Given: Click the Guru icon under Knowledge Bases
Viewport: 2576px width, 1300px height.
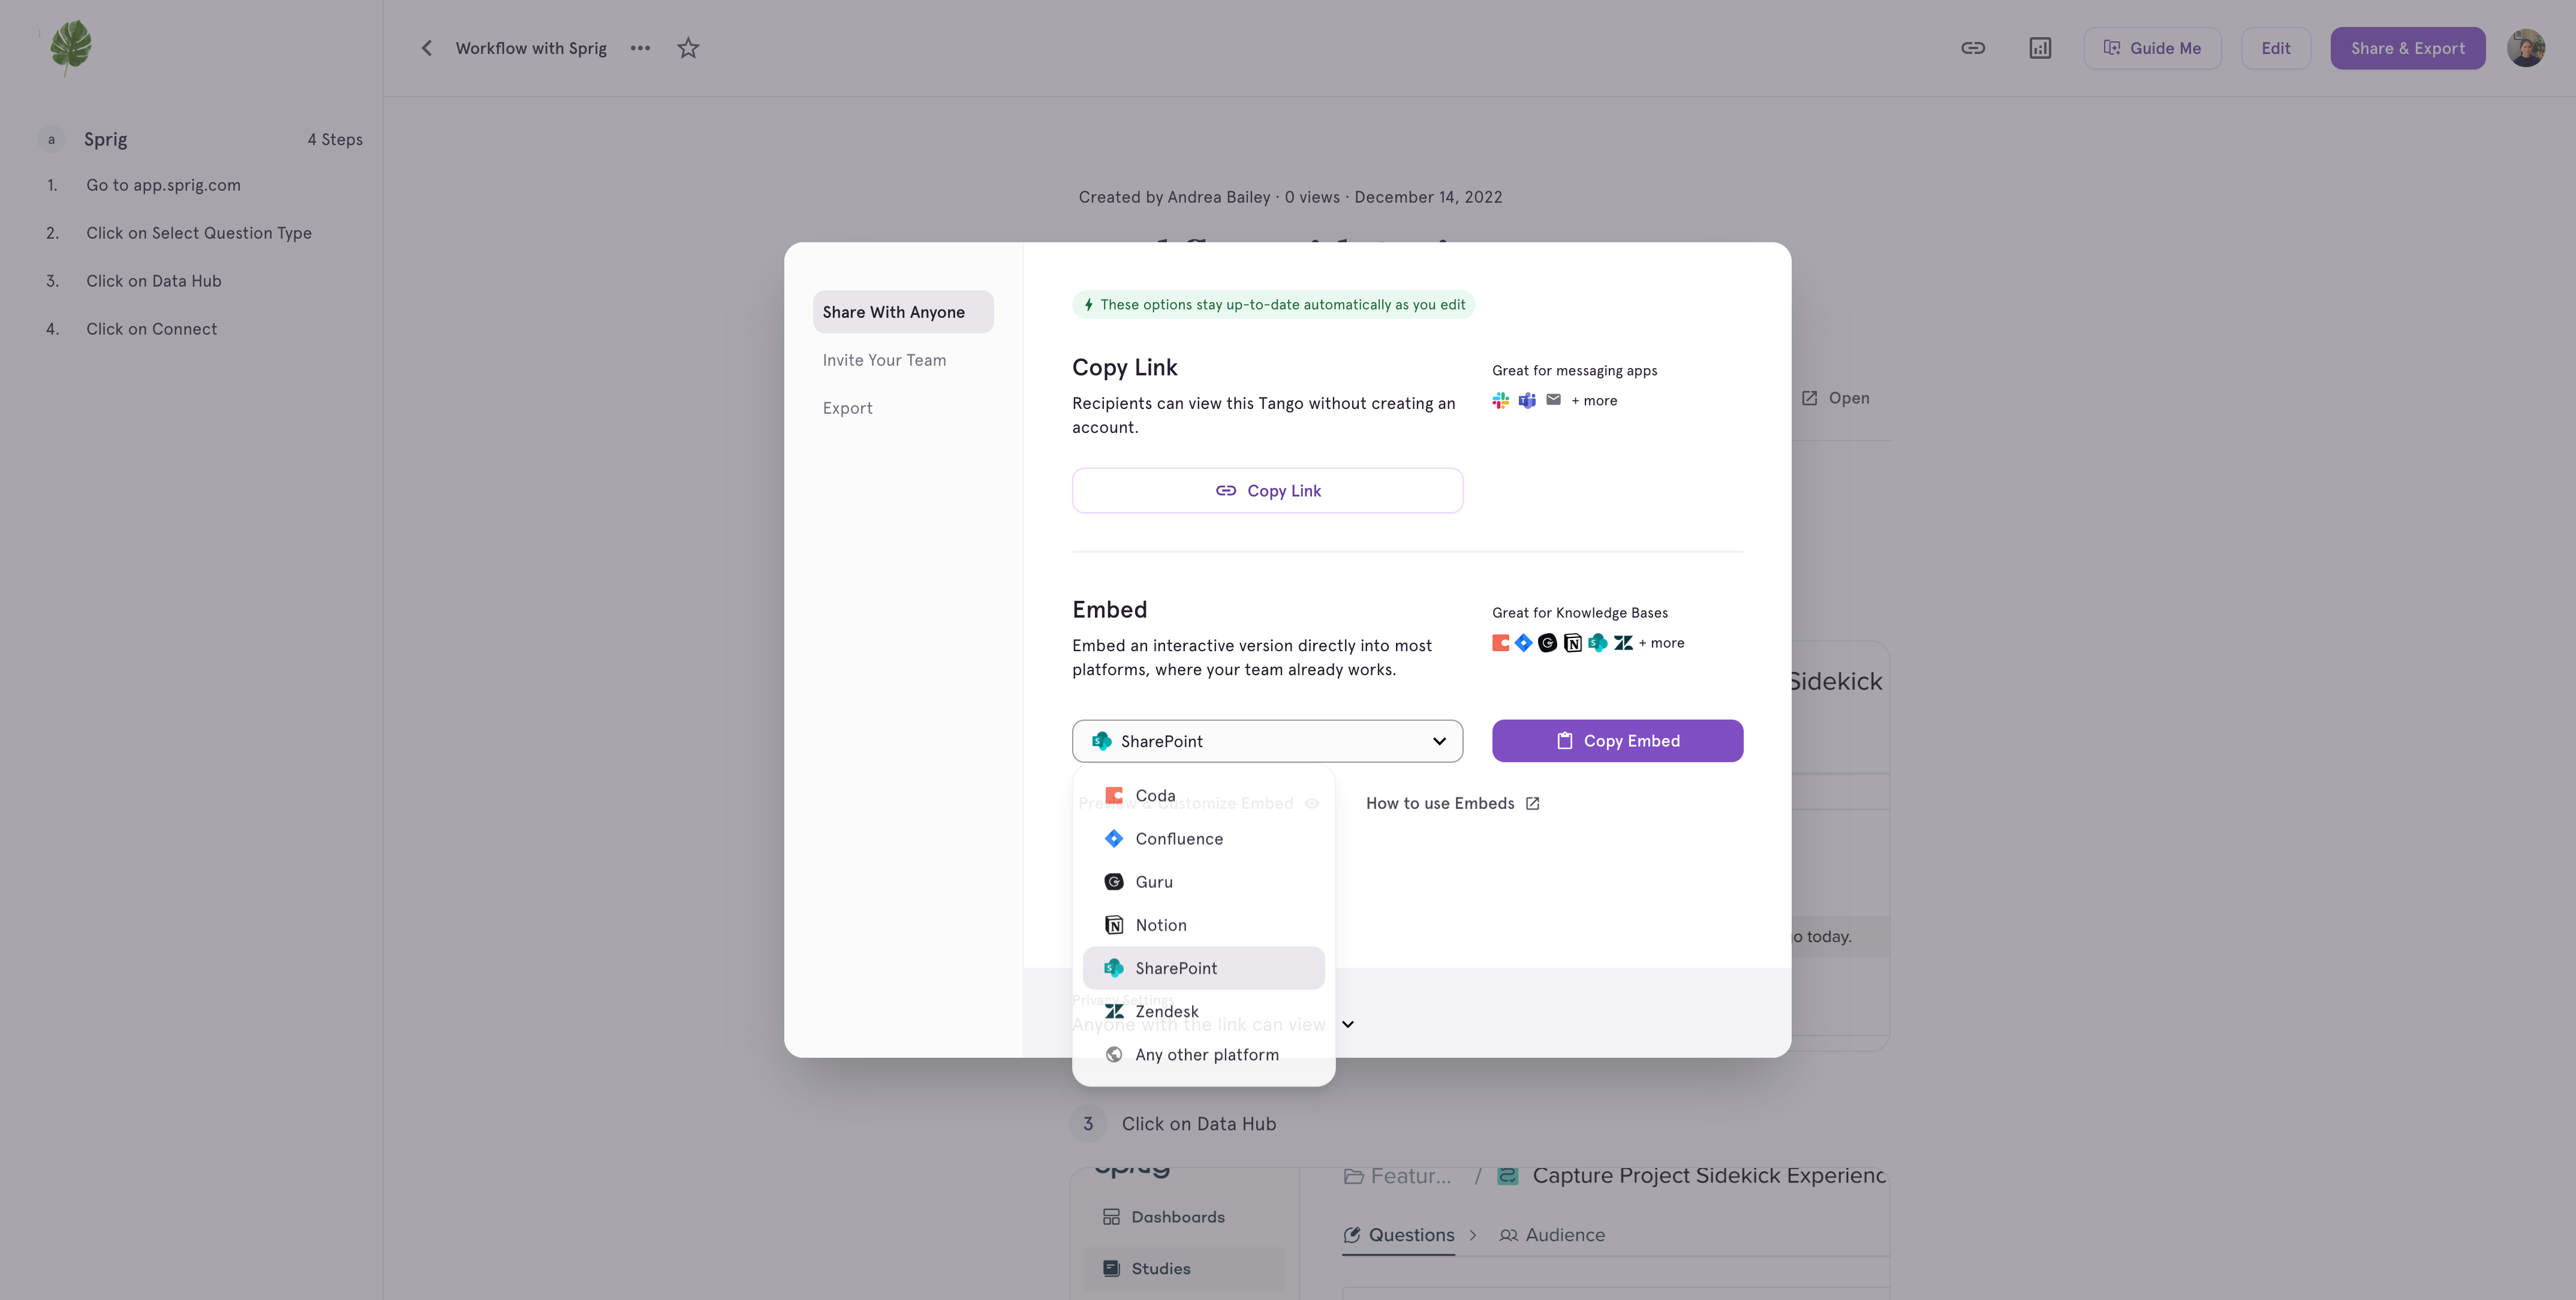Looking at the screenshot, I should click(x=1547, y=643).
